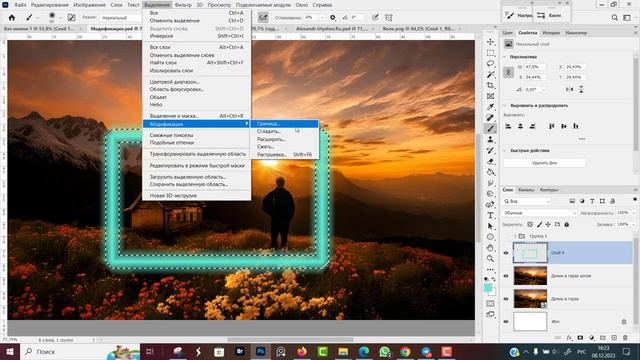Open the Фильтр menu
Image resolution: width=640 pixels, height=360 pixels.
183,5
